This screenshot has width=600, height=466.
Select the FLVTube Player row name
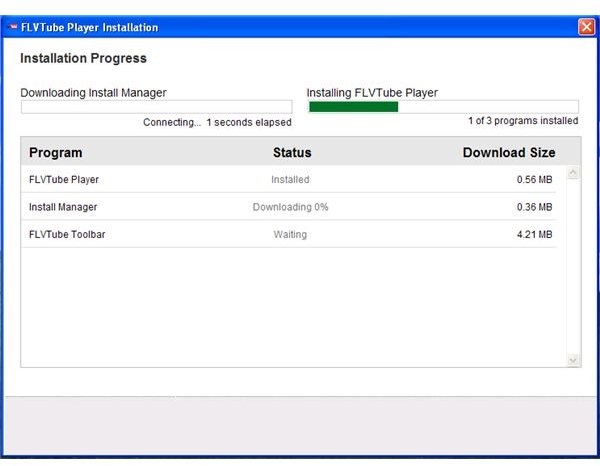pyautogui.click(x=64, y=179)
